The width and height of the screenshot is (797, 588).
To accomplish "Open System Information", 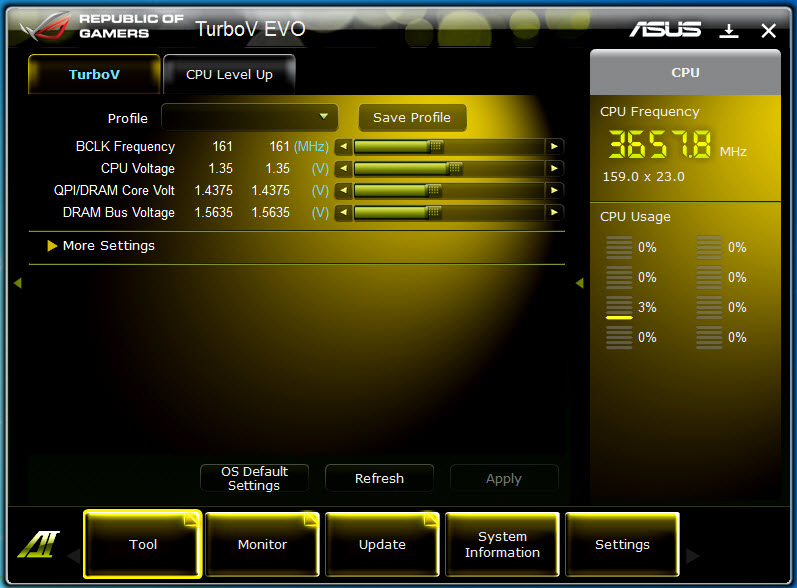I will (502, 544).
